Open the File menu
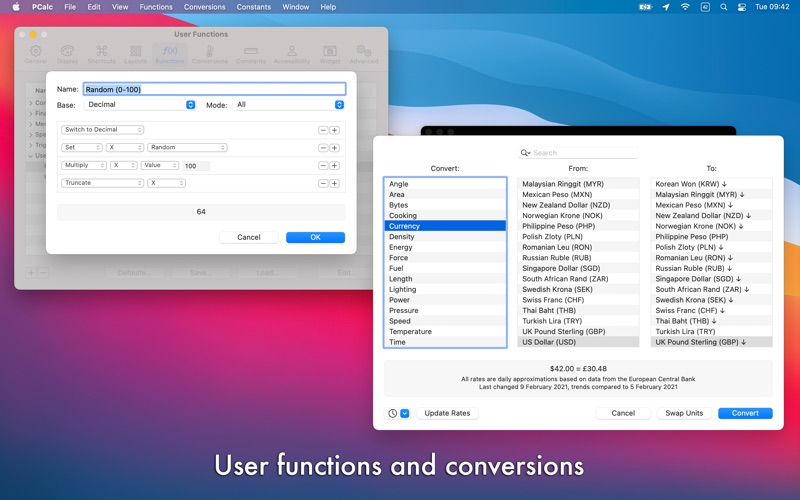The height and width of the screenshot is (500, 800). coord(70,7)
